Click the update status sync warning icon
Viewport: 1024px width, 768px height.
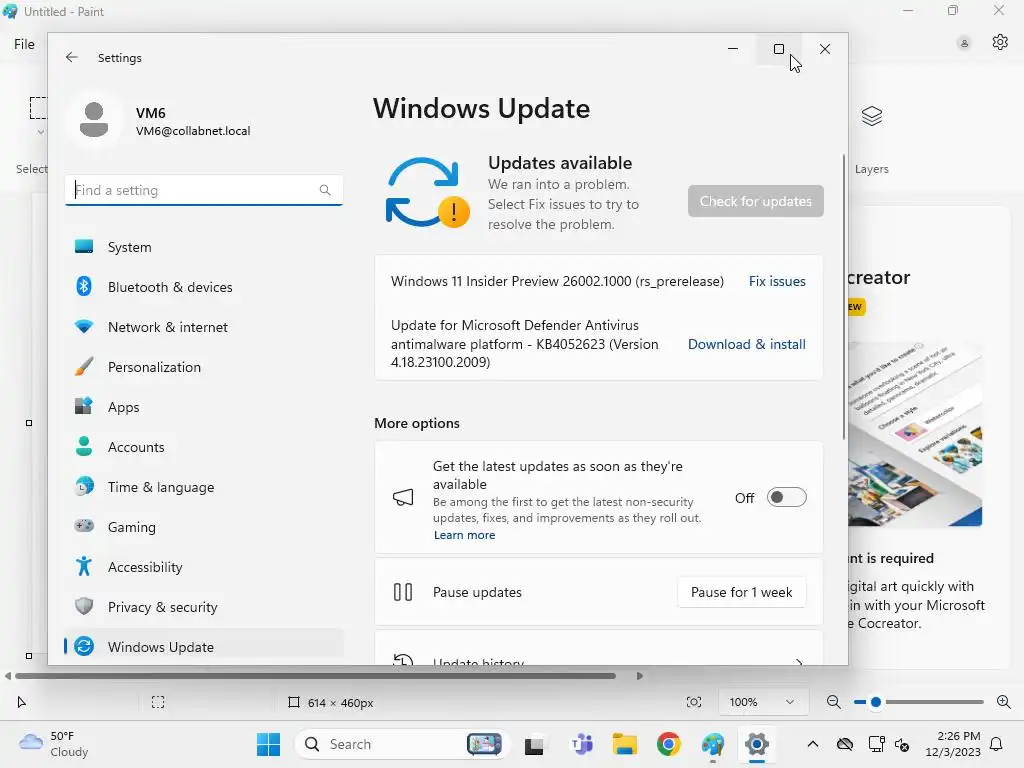click(x=428, y=192)
